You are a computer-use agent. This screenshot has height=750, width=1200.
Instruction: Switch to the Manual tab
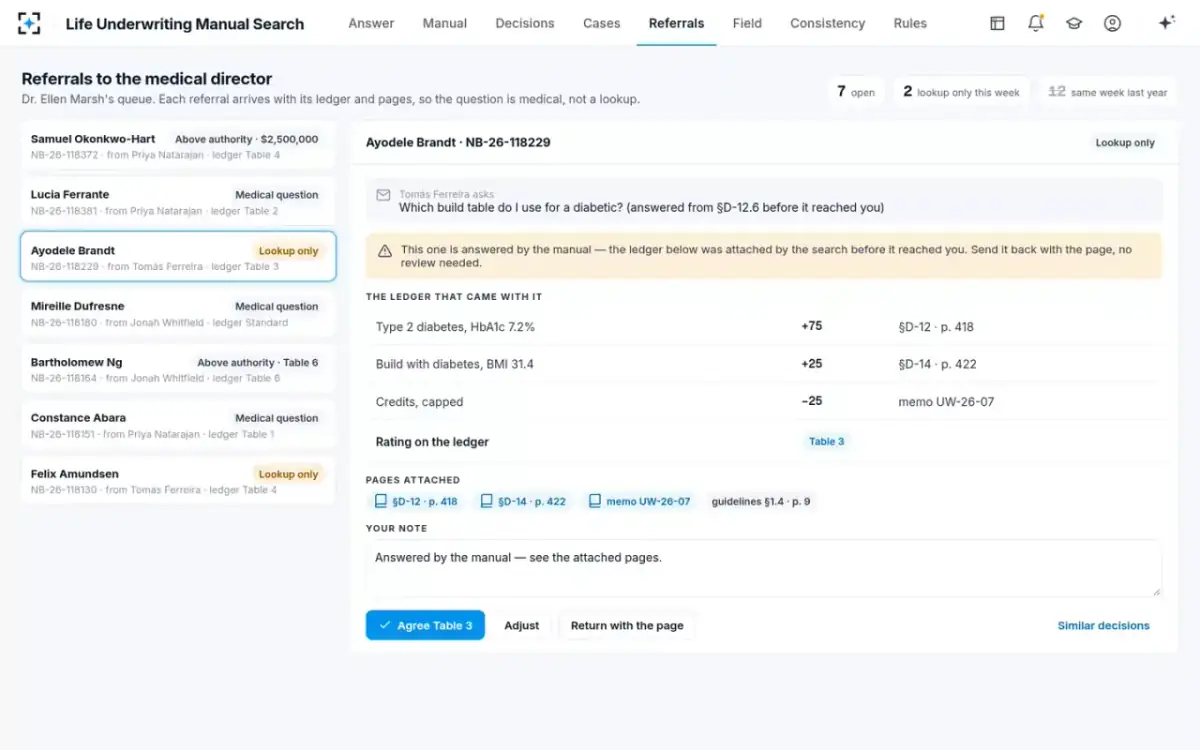444,23
